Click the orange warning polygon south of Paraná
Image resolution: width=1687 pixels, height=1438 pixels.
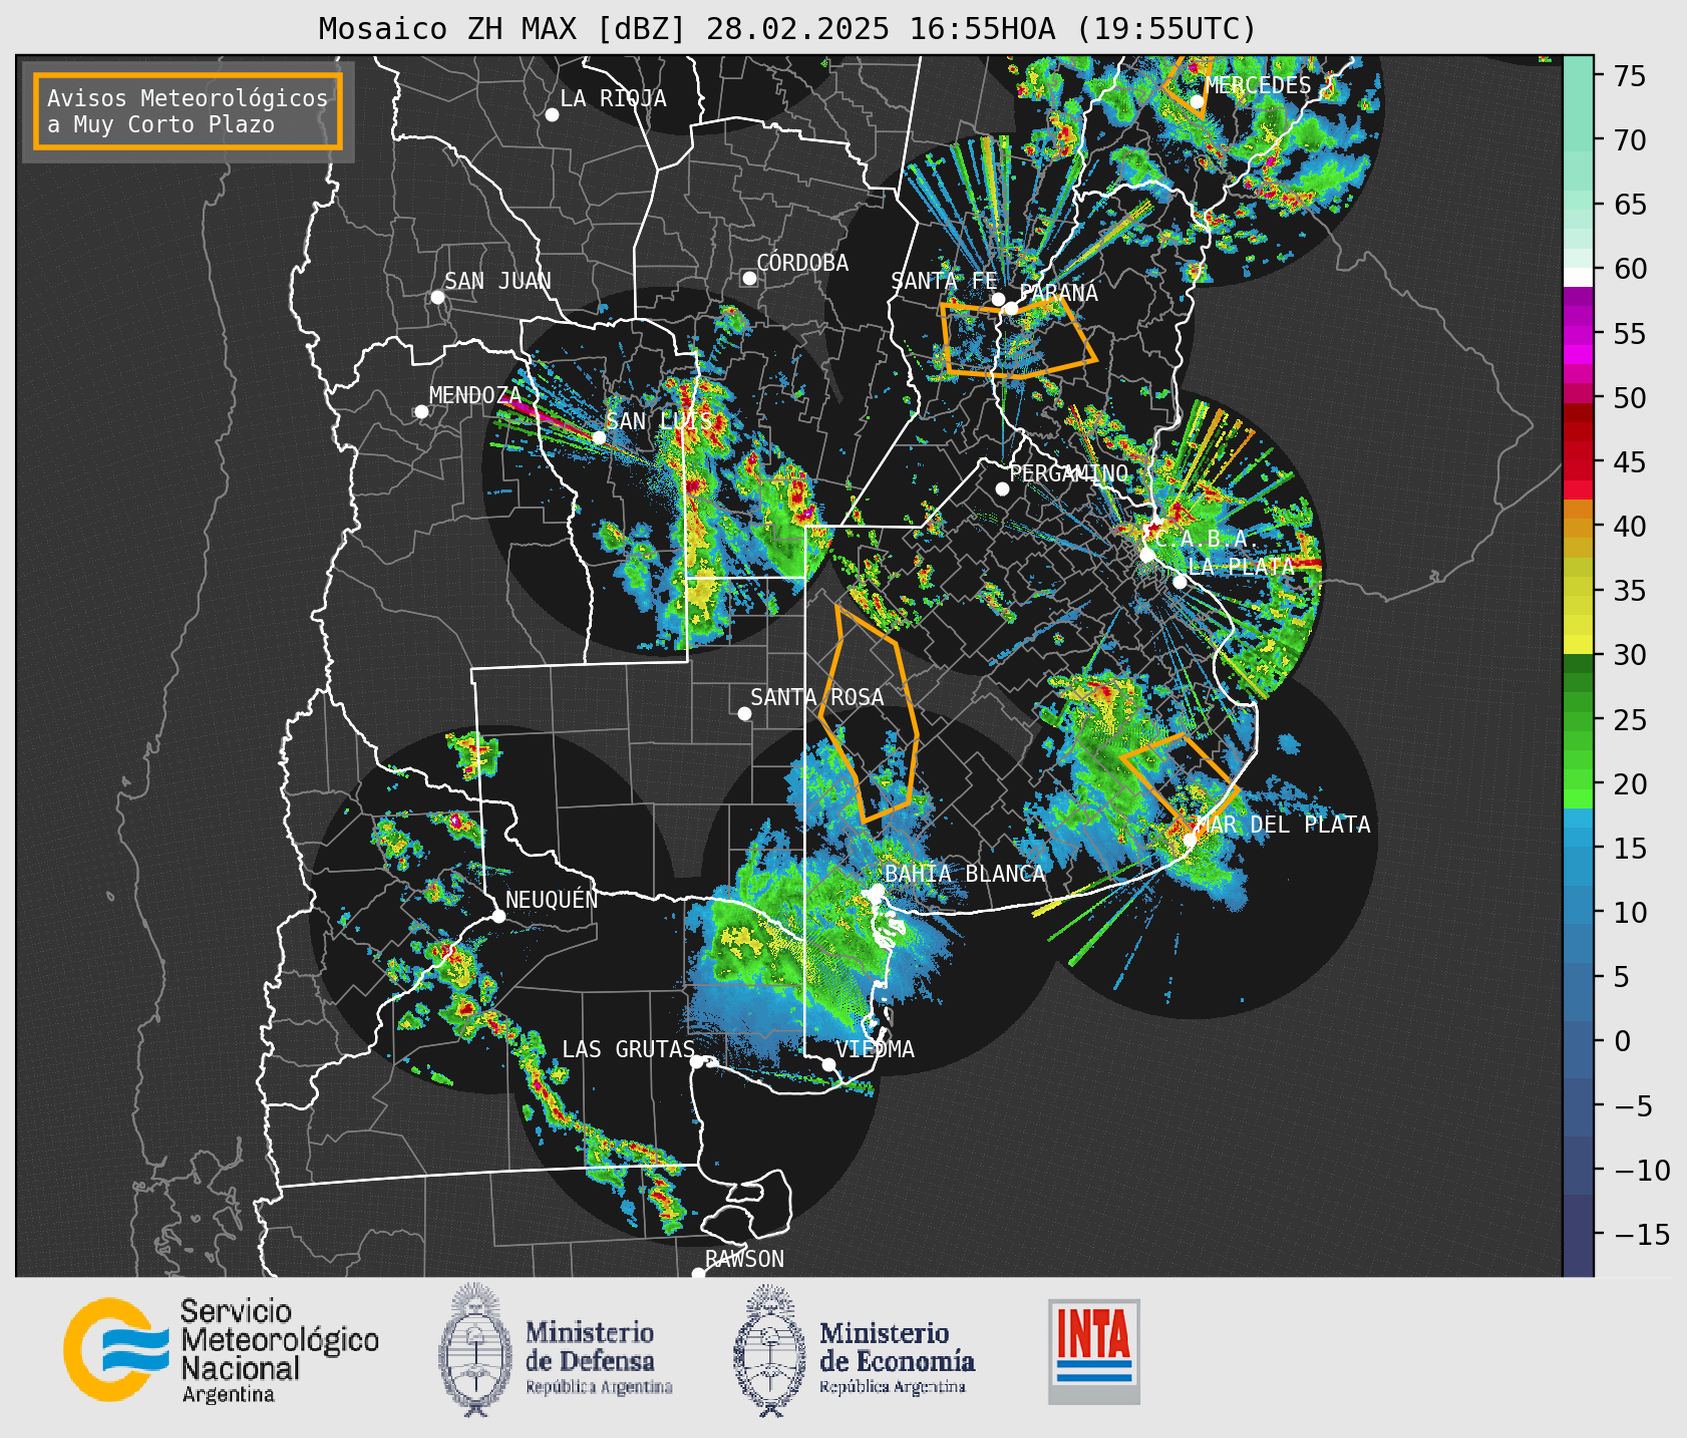[1018, 338]
